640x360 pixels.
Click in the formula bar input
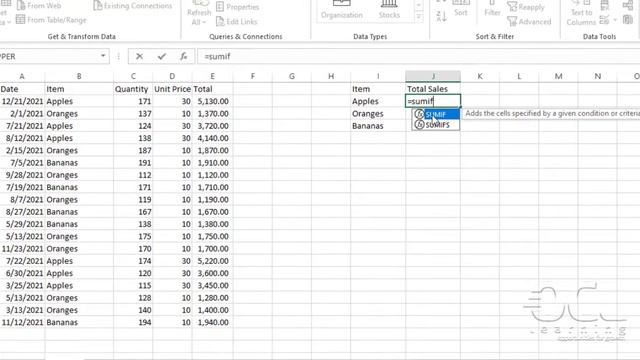[418, 56]
